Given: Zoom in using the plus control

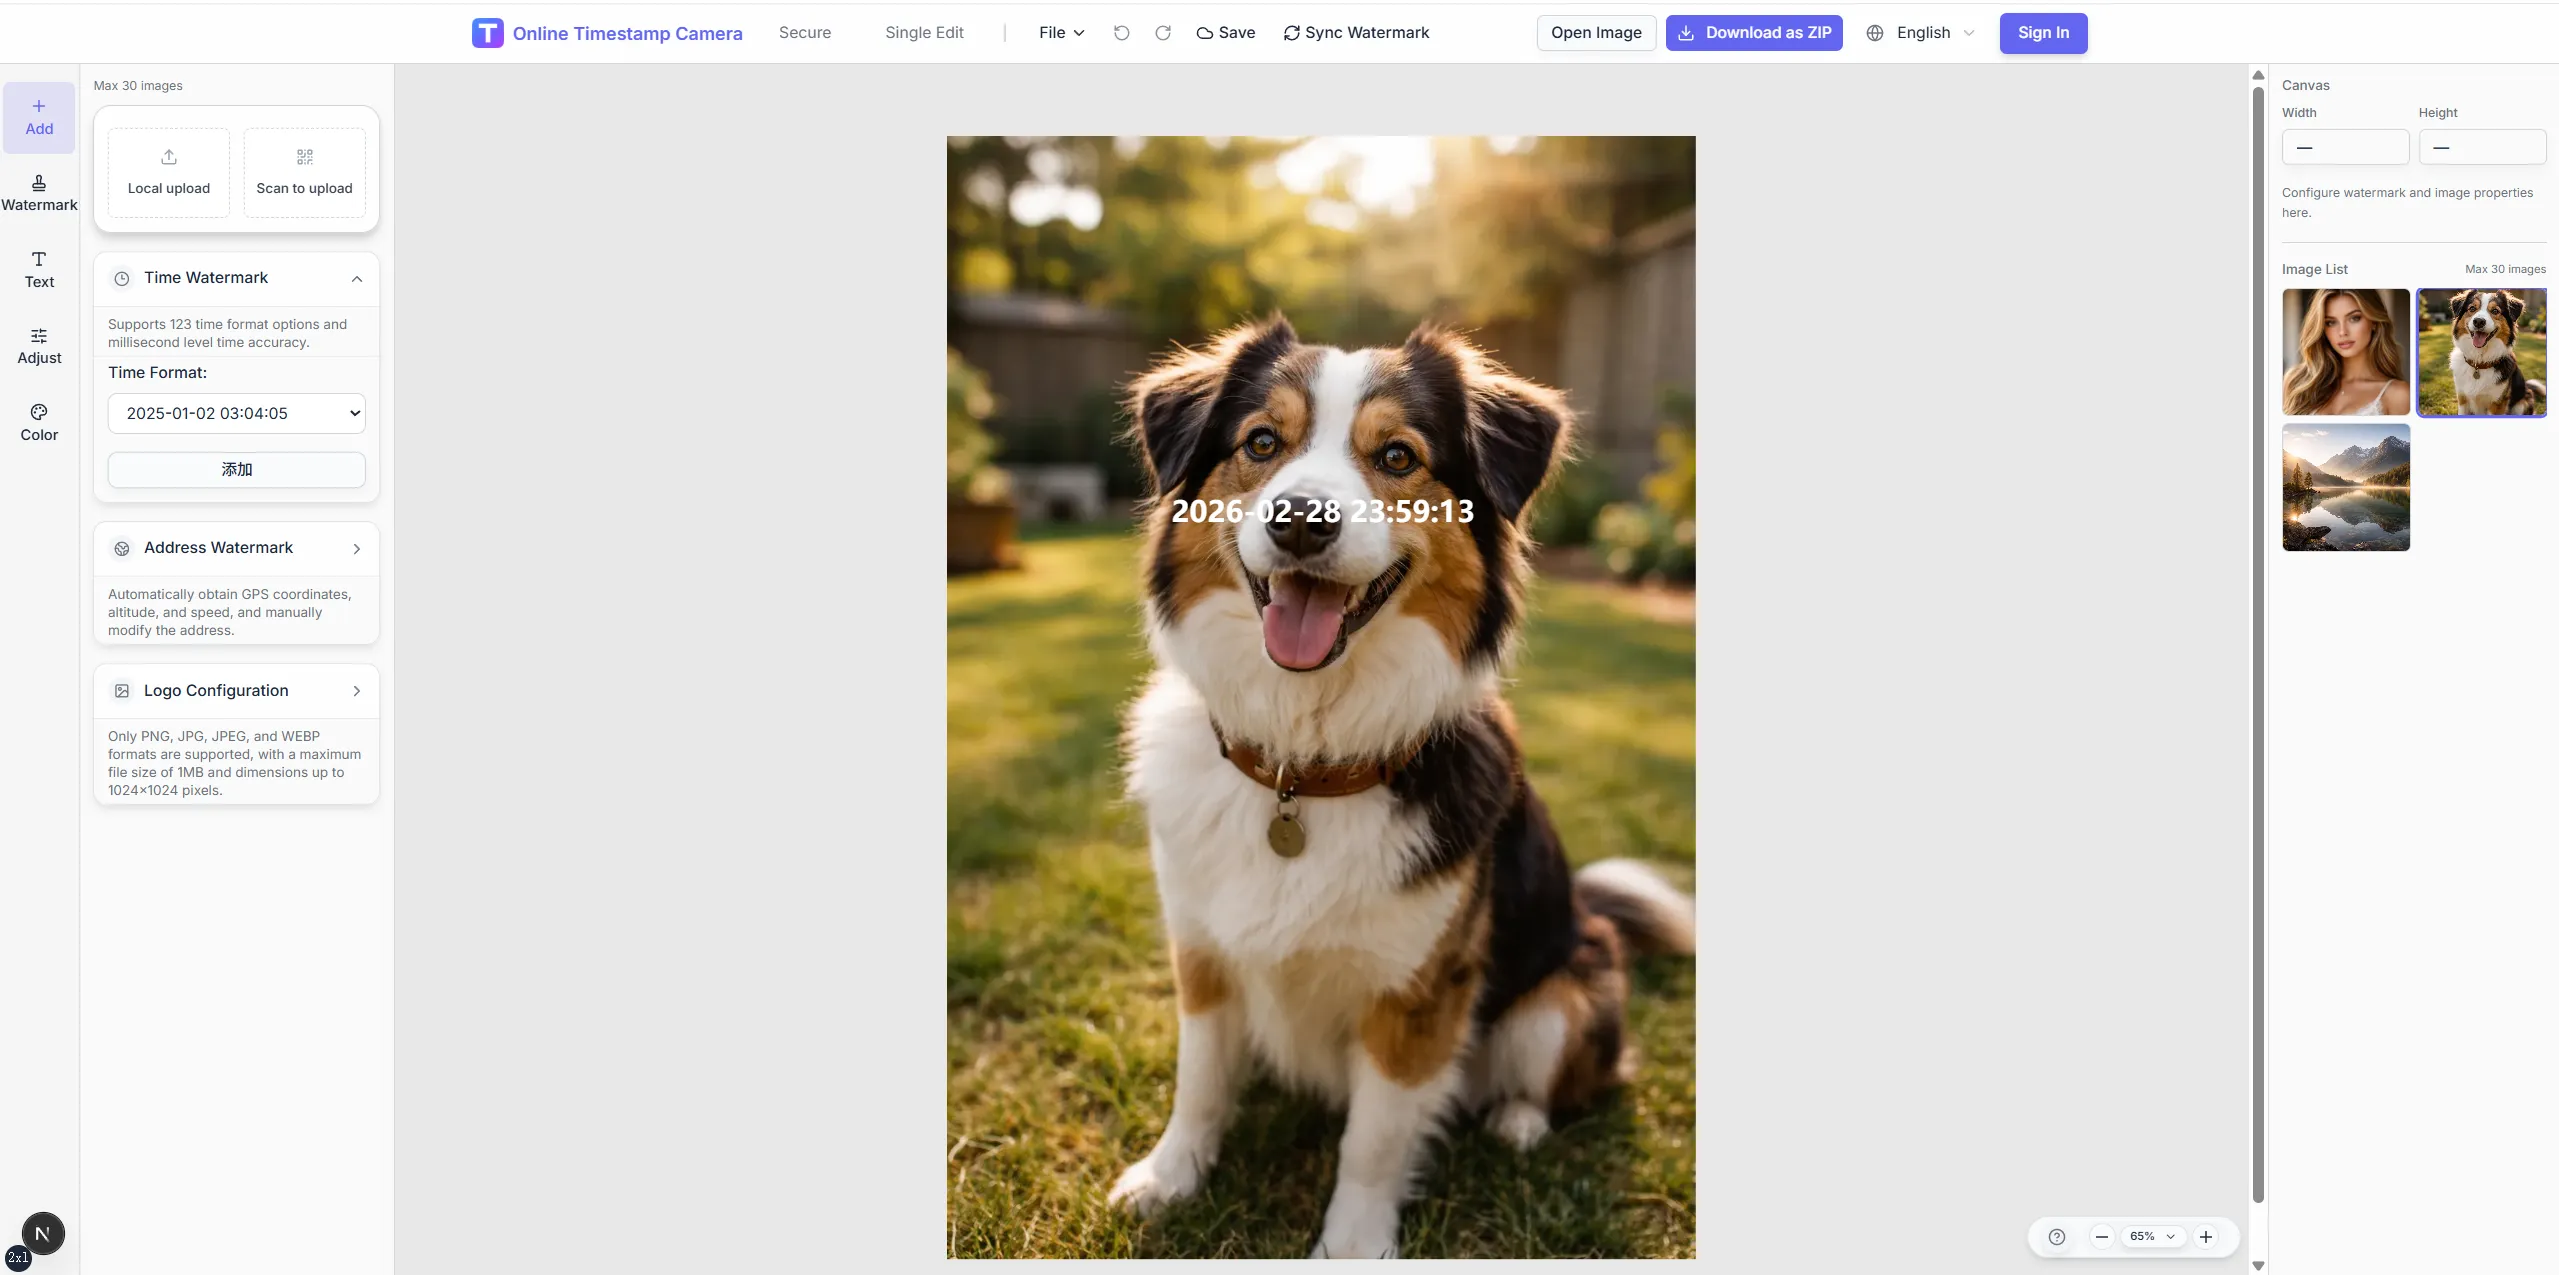Looking at the screenshot, I should click(2207, 1237).
